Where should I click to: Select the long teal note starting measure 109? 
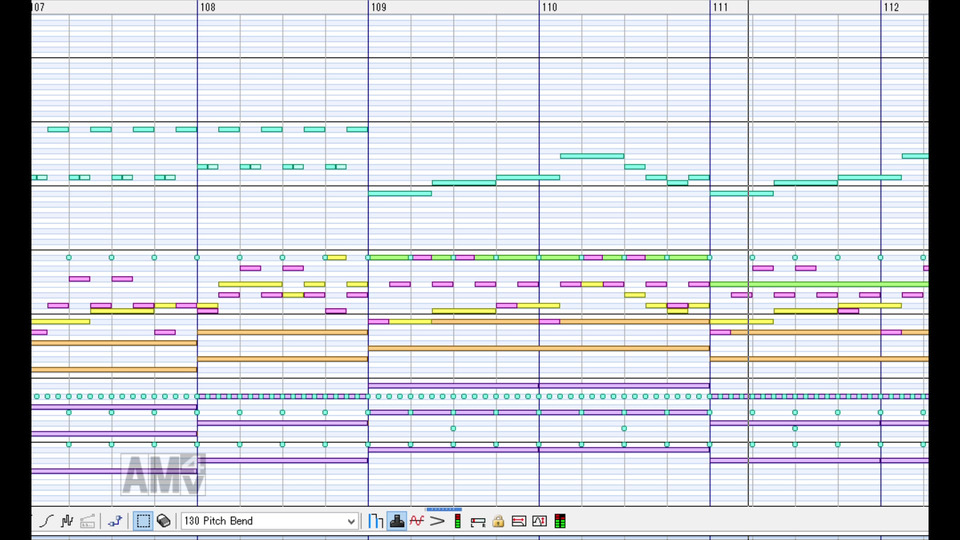pyautogui.click(x=400, y=193)
